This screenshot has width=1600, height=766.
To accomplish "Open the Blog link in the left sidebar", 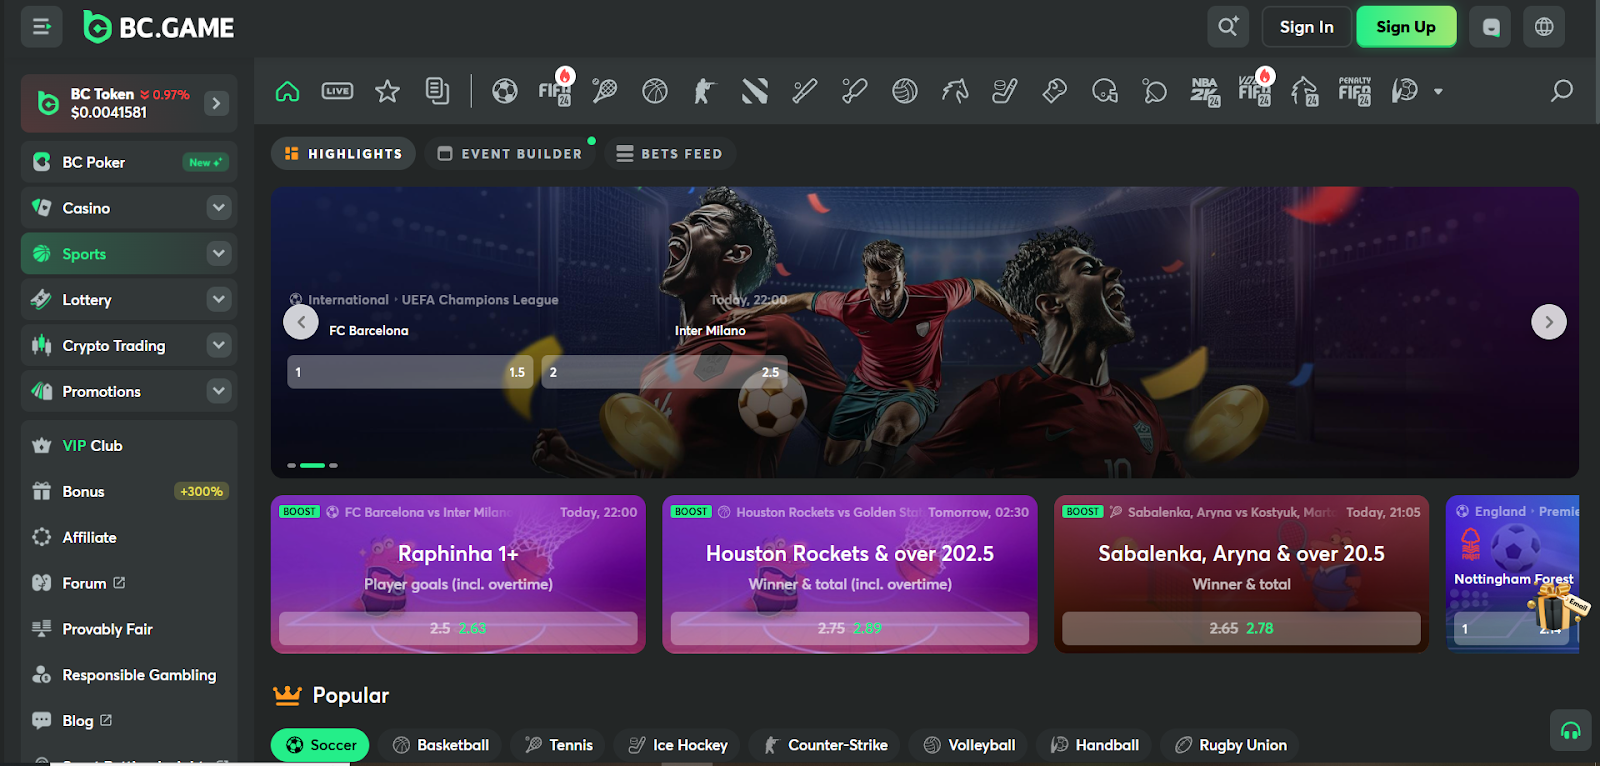I will 129,721.
